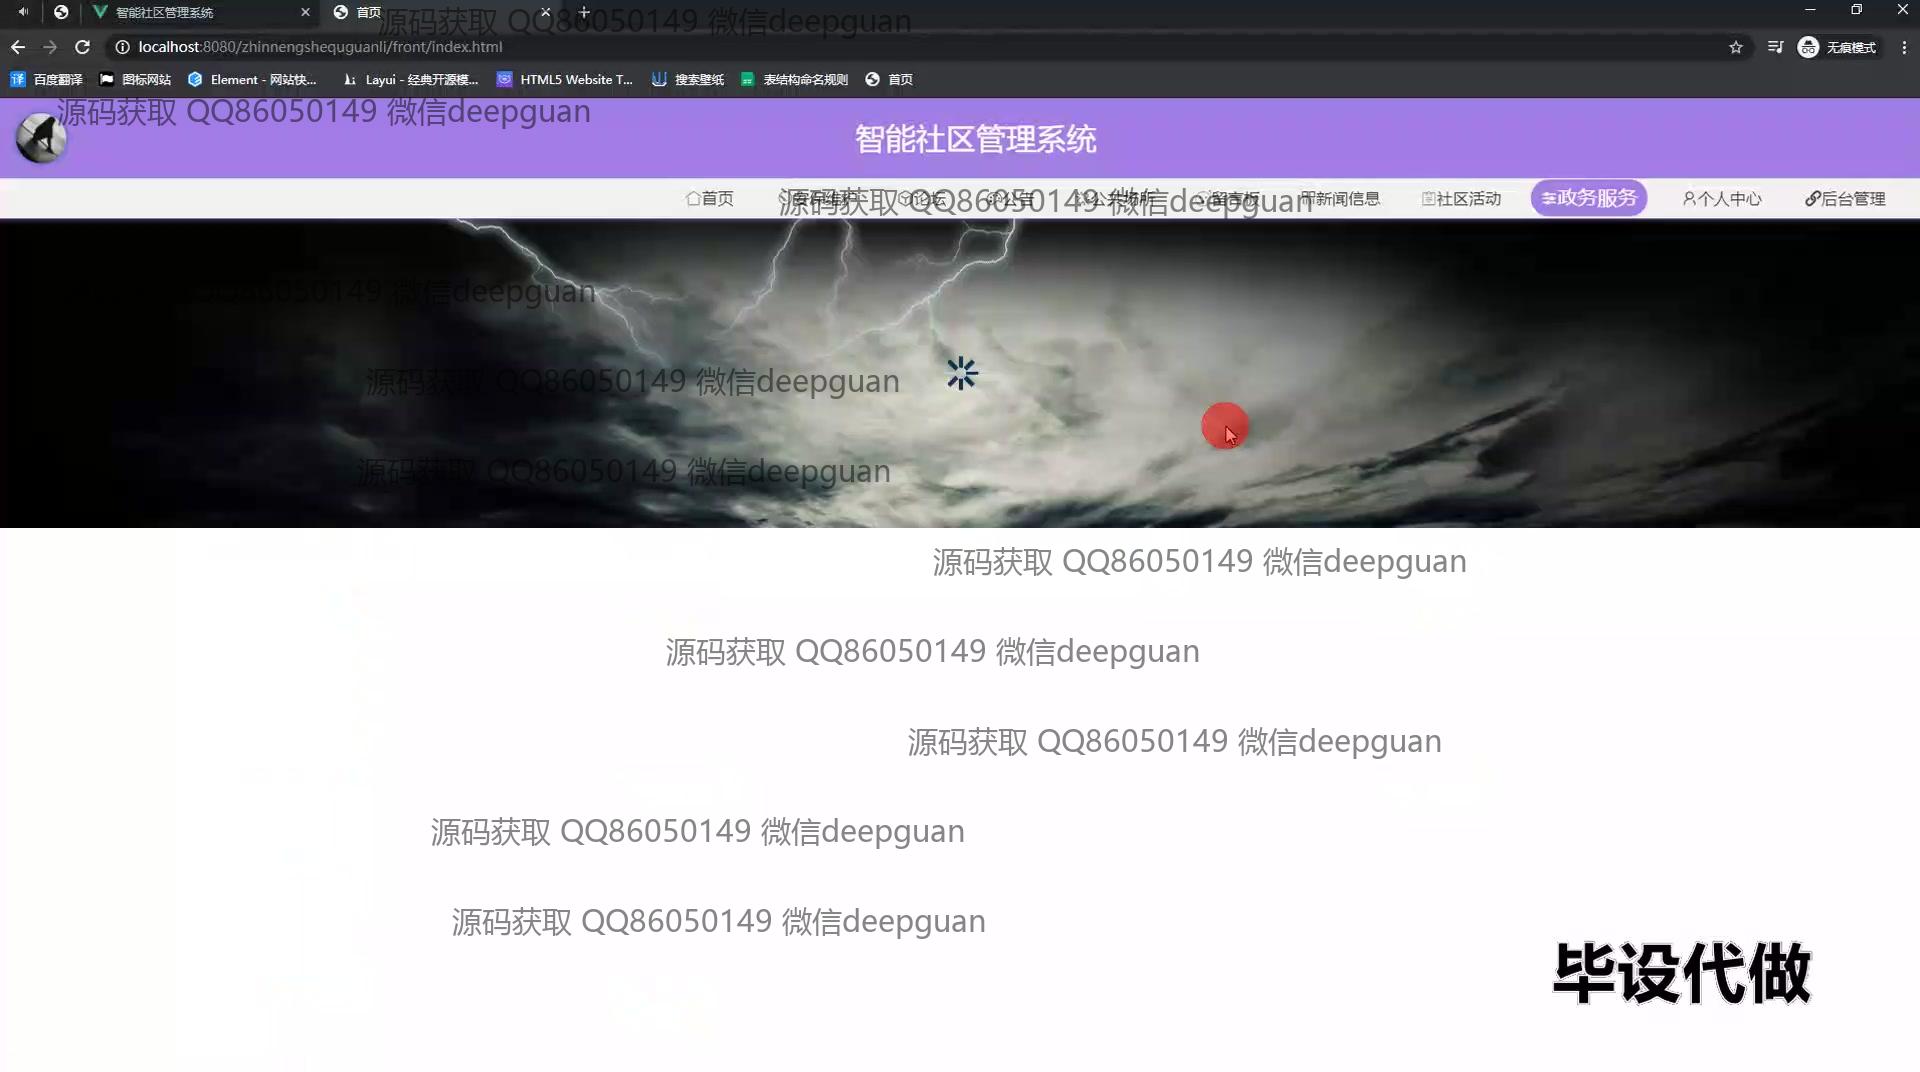Open a new tab with plus button
The height and width of the screenshot is (1072, 1920).
click(584, 12)
